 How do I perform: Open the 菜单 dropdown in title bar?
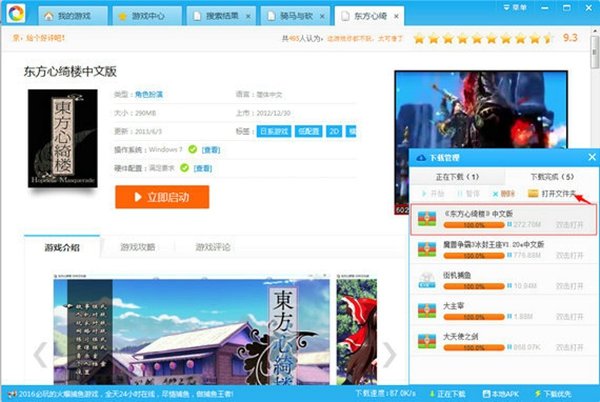pyautogui.click(x=571, y=7)
